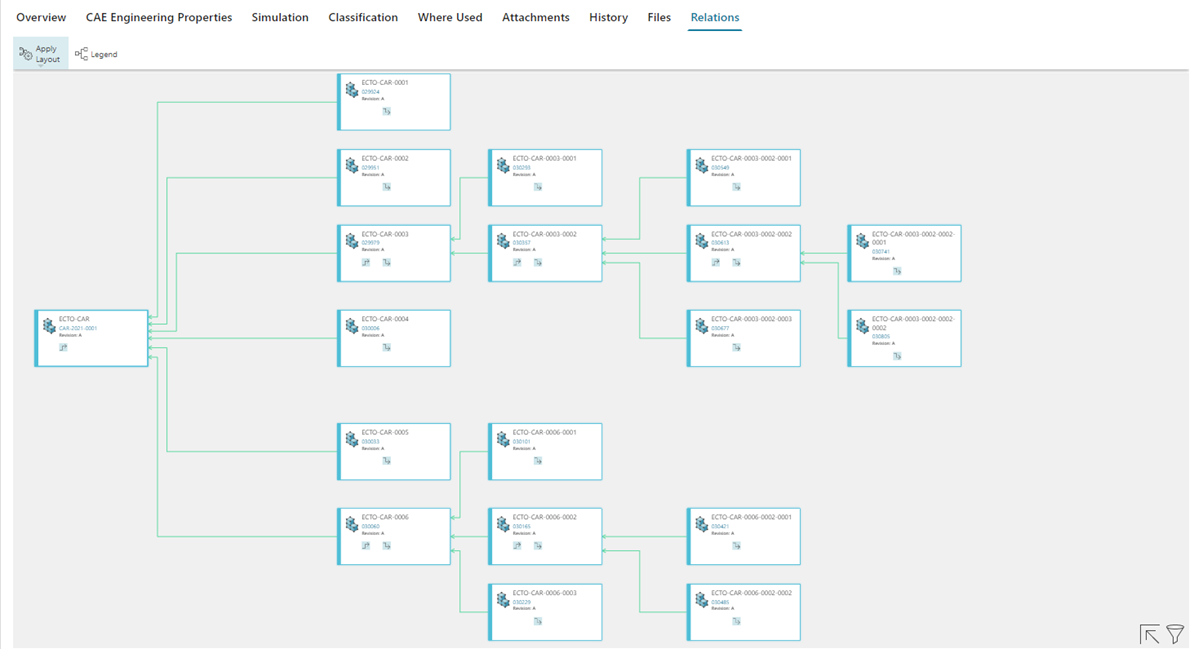This screenshot has height=649, width=1194.
Task: Toggle the relation expand icon on ECTO-CAR-0001
Action: pyautogui.click(x=387, y=111)
